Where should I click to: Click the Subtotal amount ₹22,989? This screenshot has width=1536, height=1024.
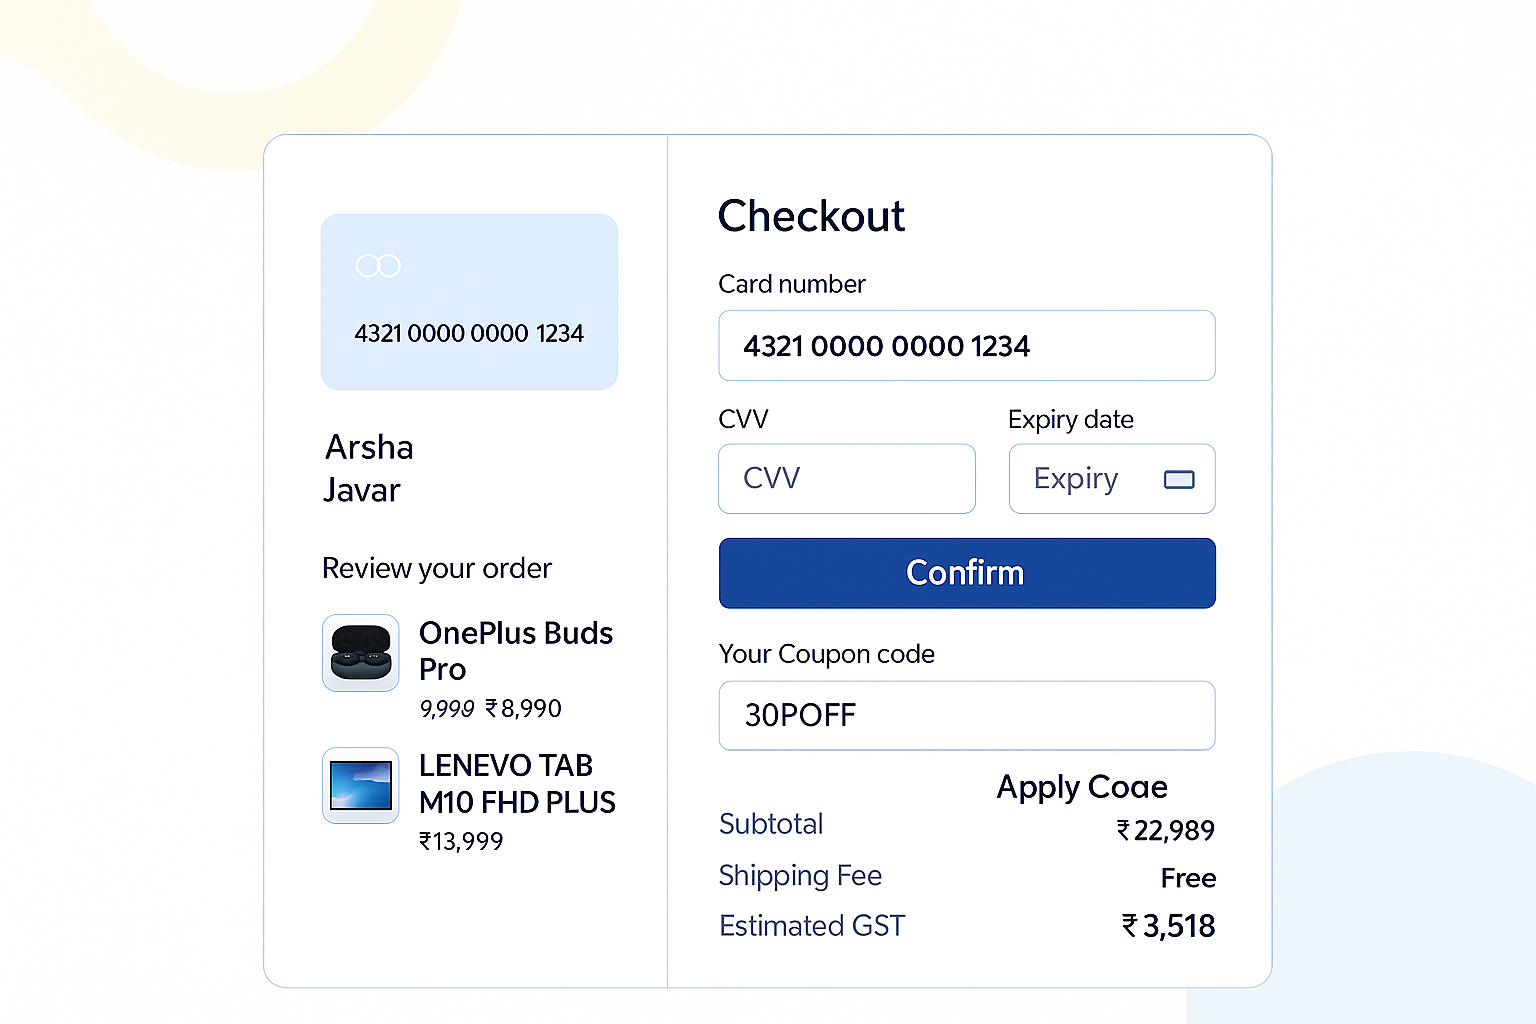(1165, 831)
